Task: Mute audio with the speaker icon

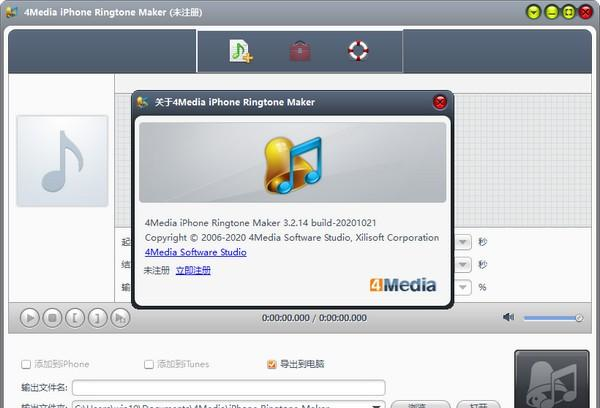Action: [508, 317]
